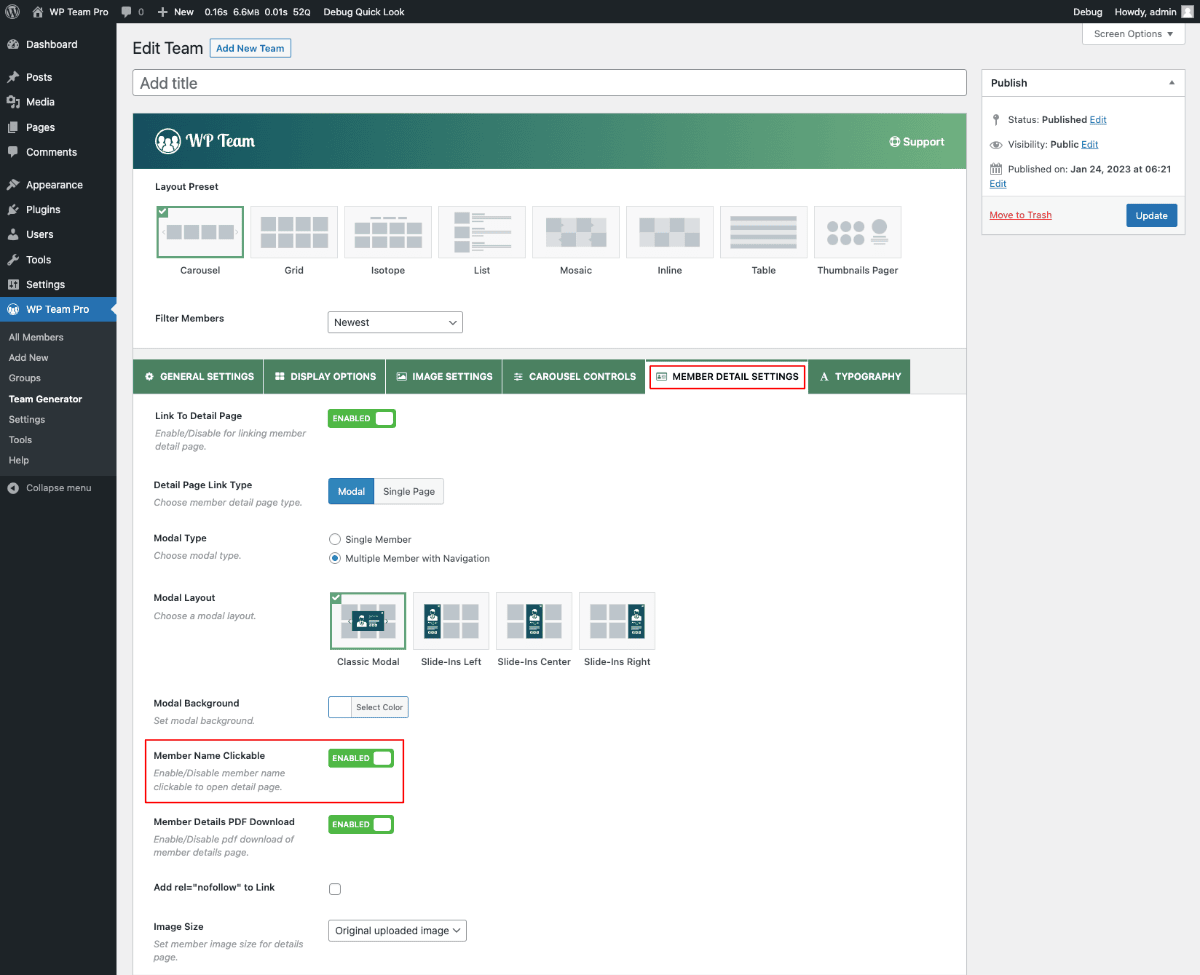Choose the Slide-Ins Left modal layout
Image resolution: width=1200 pixels, height=975 pixels.
coord(451,621)
